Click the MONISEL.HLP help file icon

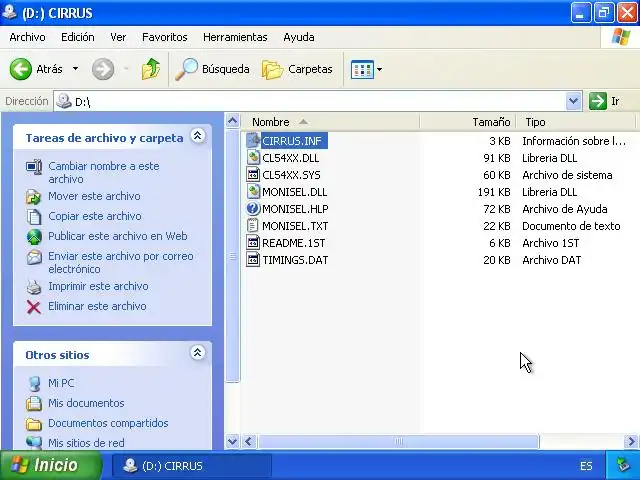click(253, 209)
